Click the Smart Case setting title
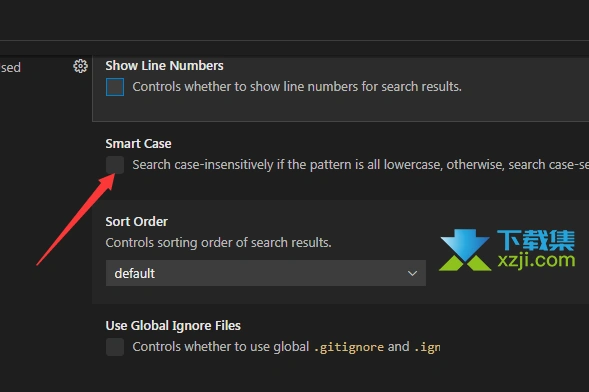Screen dimensions: 589x392 138,143
